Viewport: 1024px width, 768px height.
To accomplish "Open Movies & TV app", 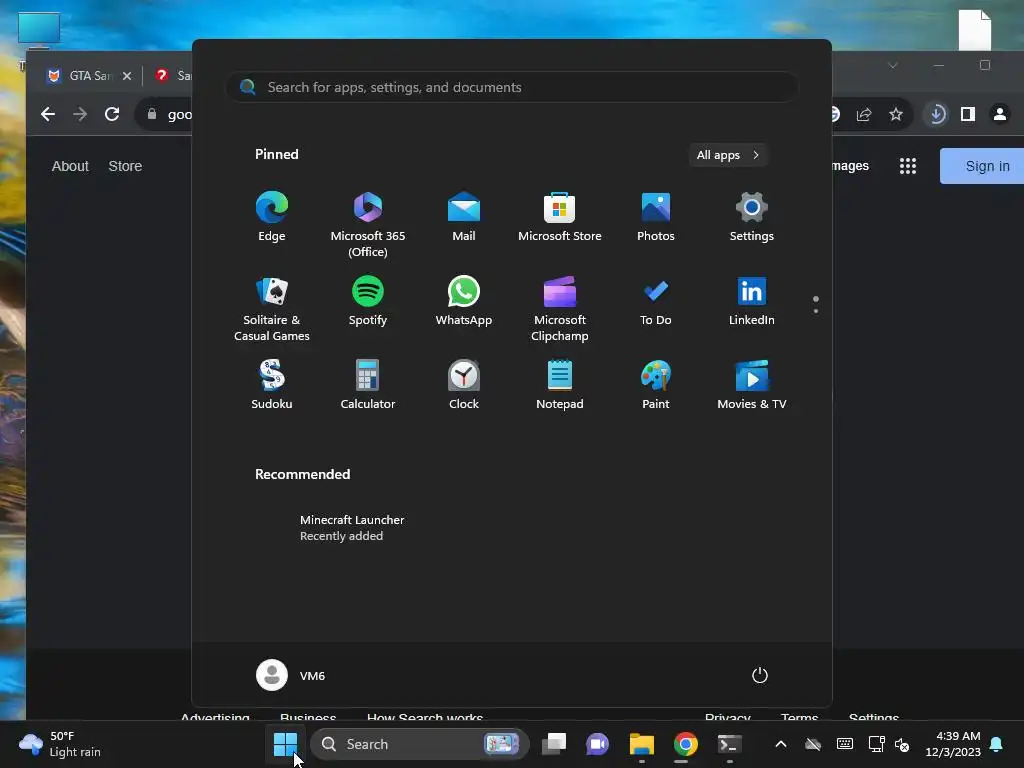I will [x=752, y=385].
